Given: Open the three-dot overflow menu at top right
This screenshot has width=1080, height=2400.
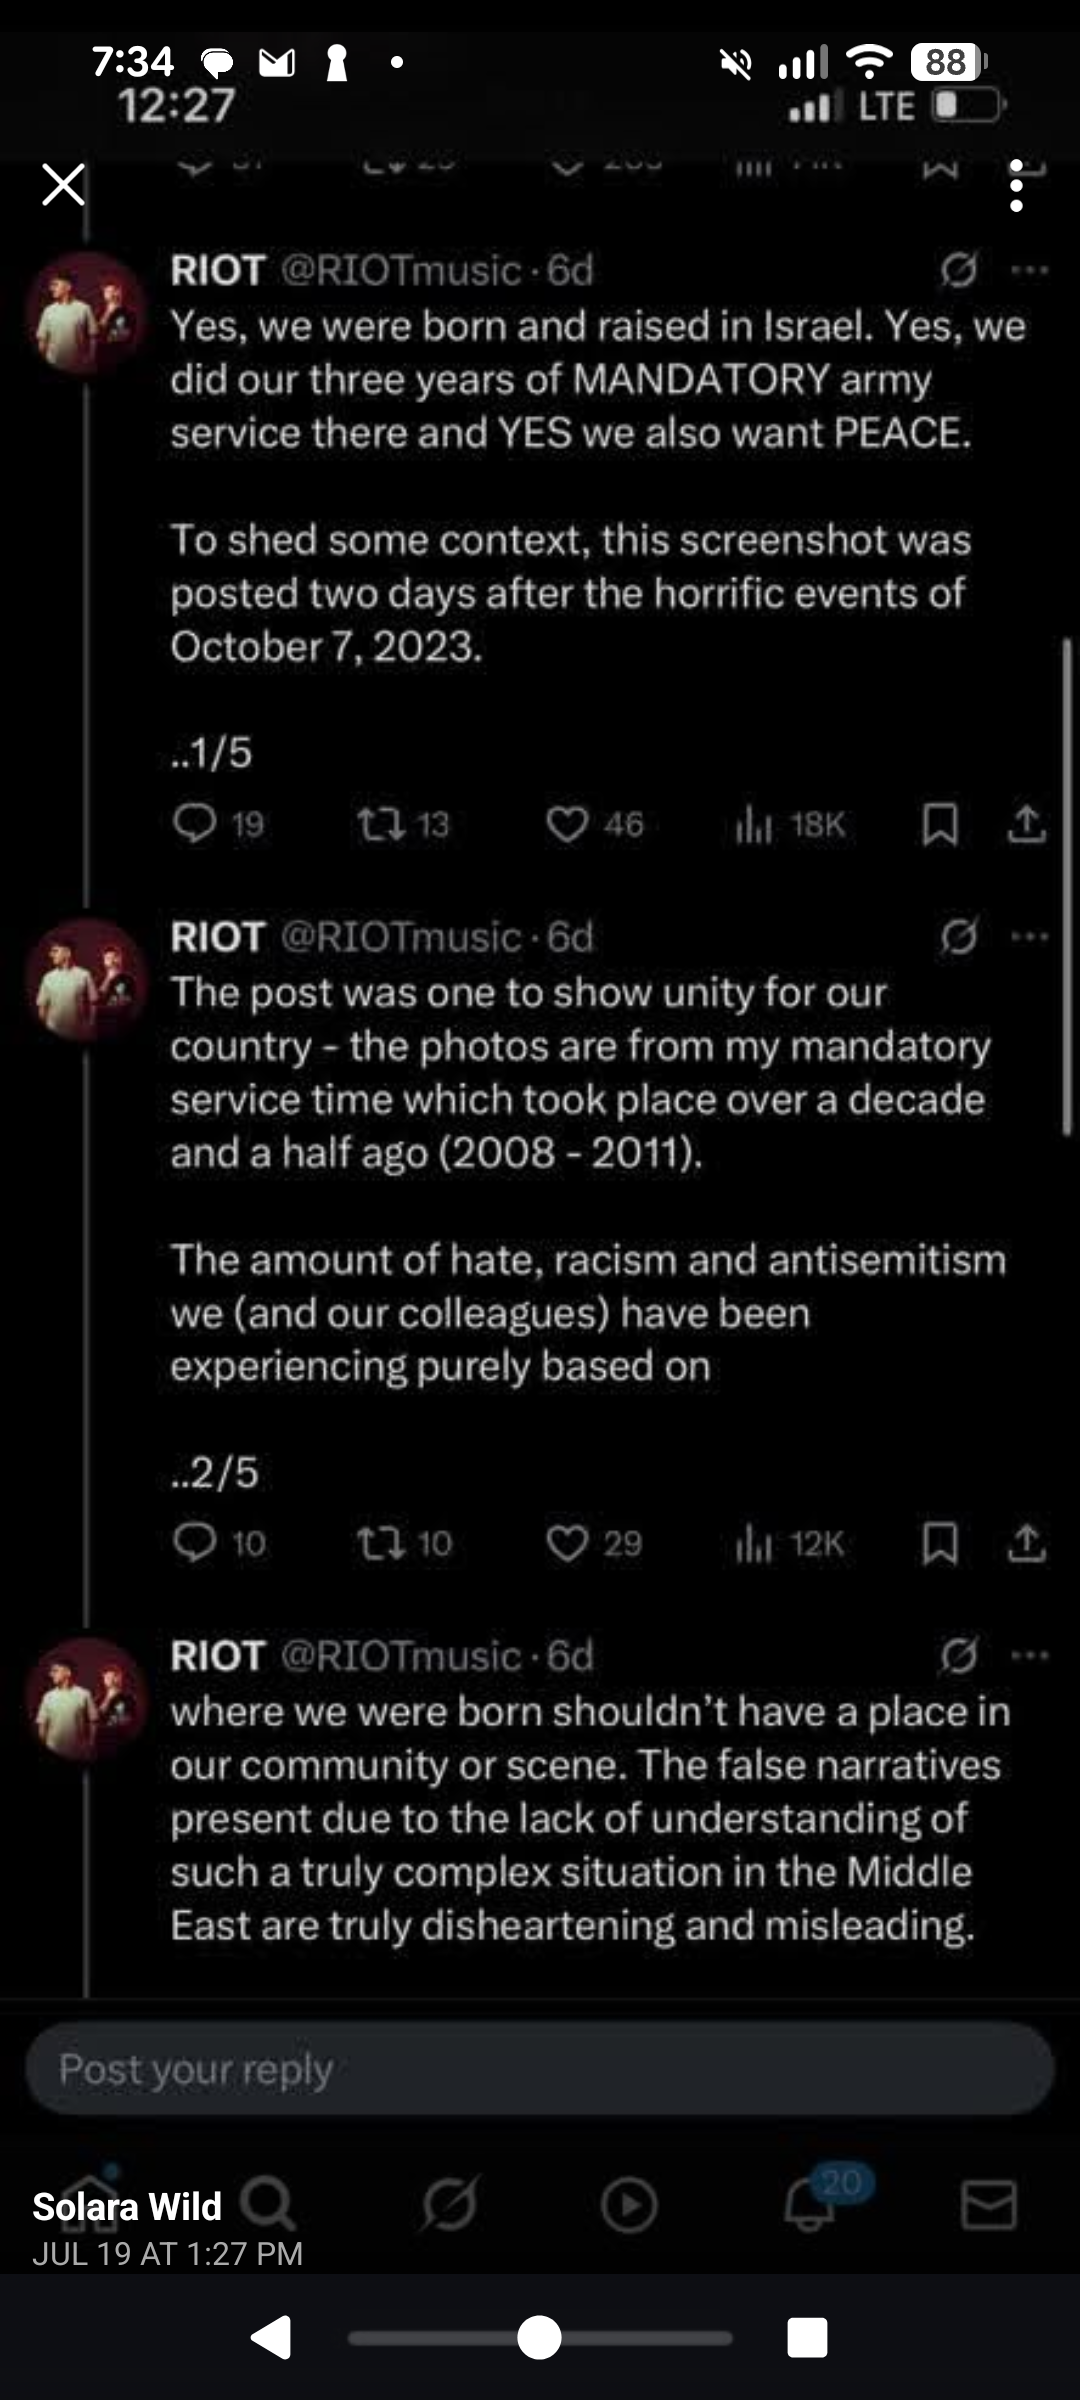Looking at the screenshot, I should coord(1016,186).
